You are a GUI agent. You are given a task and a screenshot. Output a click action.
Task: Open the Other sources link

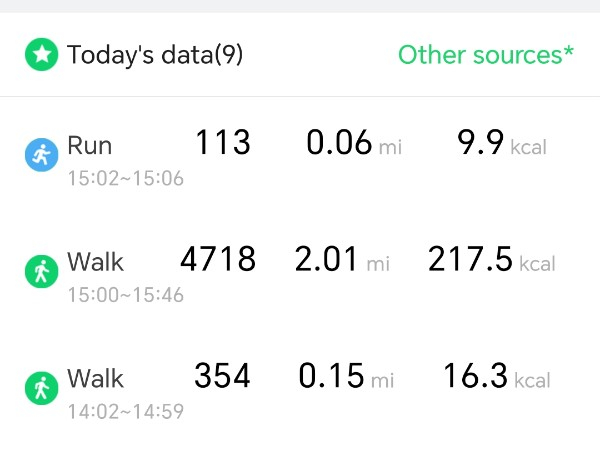(x=486, y=54)
